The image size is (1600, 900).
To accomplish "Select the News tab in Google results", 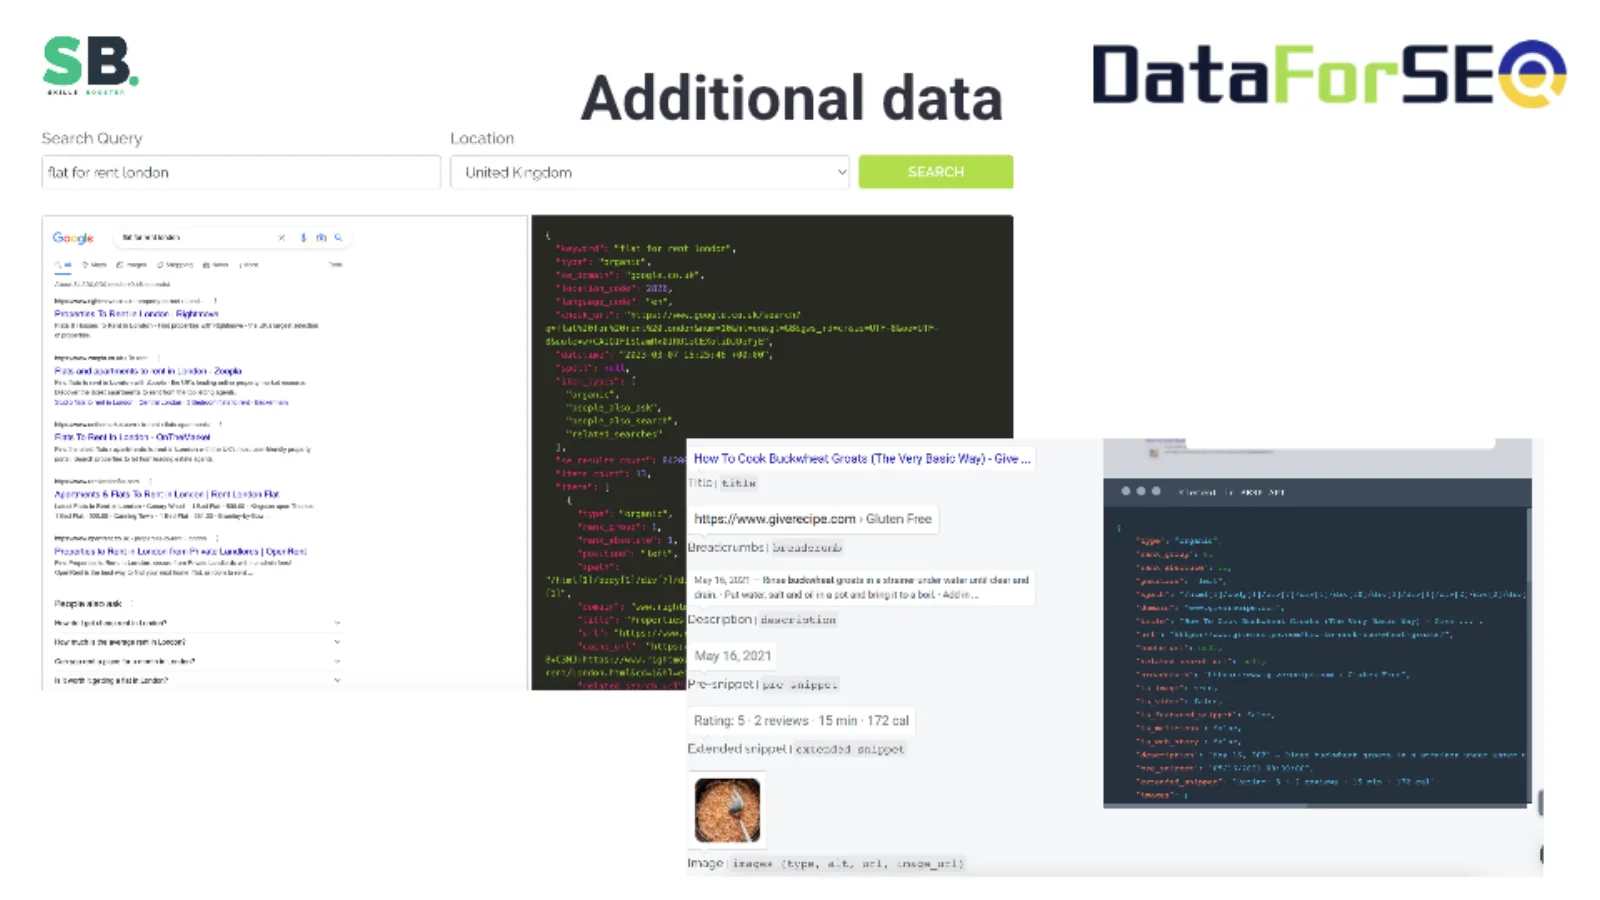I will tap(216, 265).
